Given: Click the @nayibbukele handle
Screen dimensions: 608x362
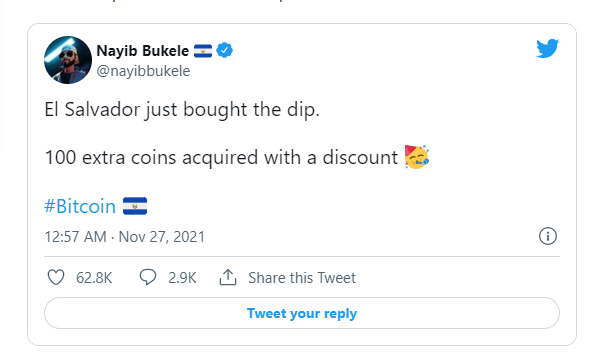Looking at the screenshot, I should (143, 71).
